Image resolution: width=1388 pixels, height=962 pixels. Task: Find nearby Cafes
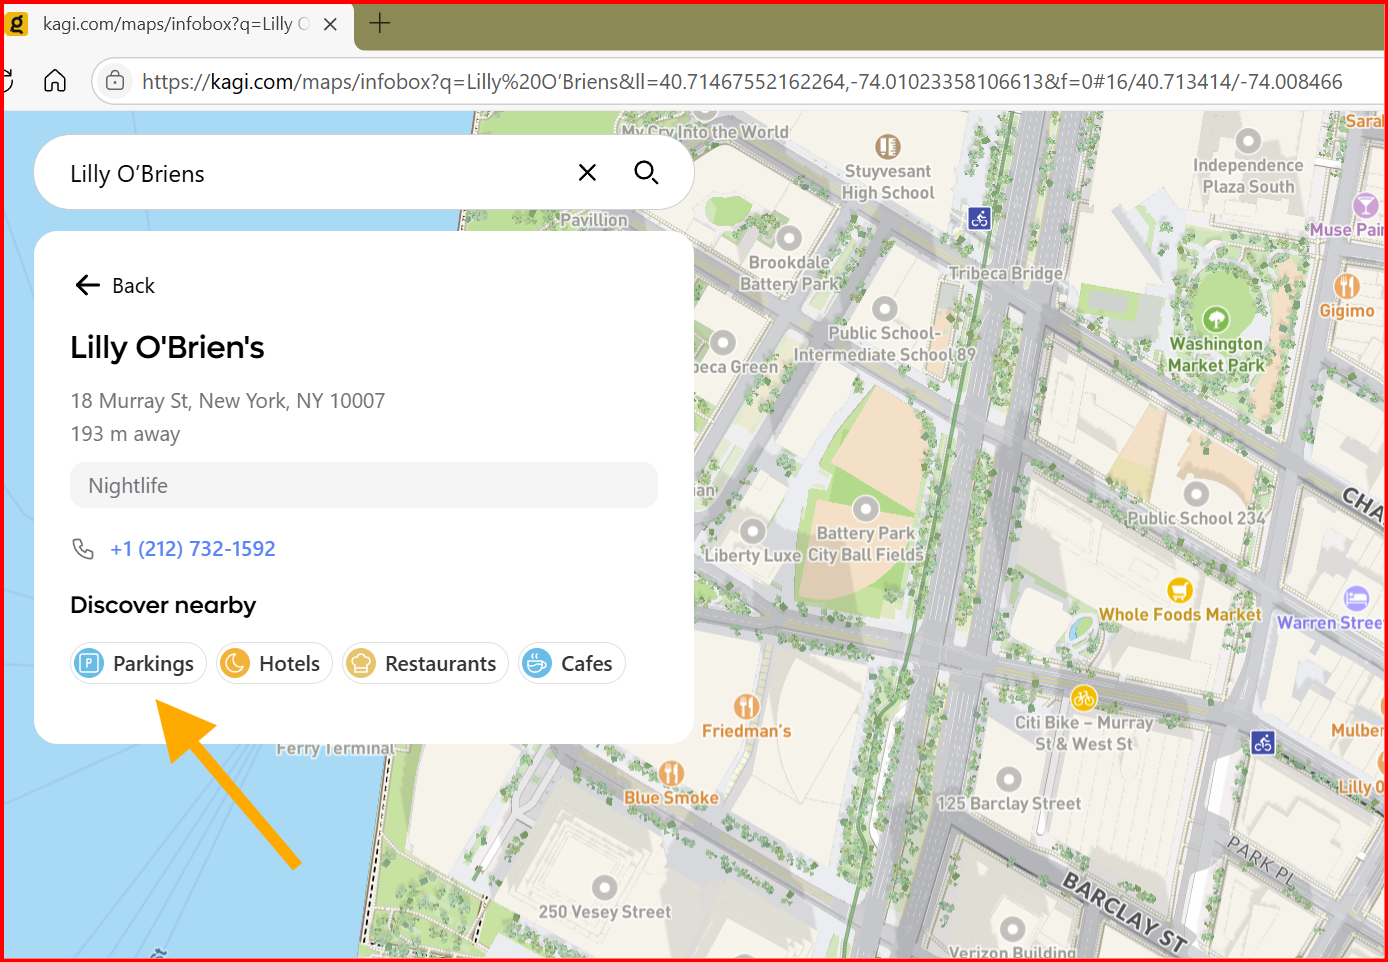[571, 664]
